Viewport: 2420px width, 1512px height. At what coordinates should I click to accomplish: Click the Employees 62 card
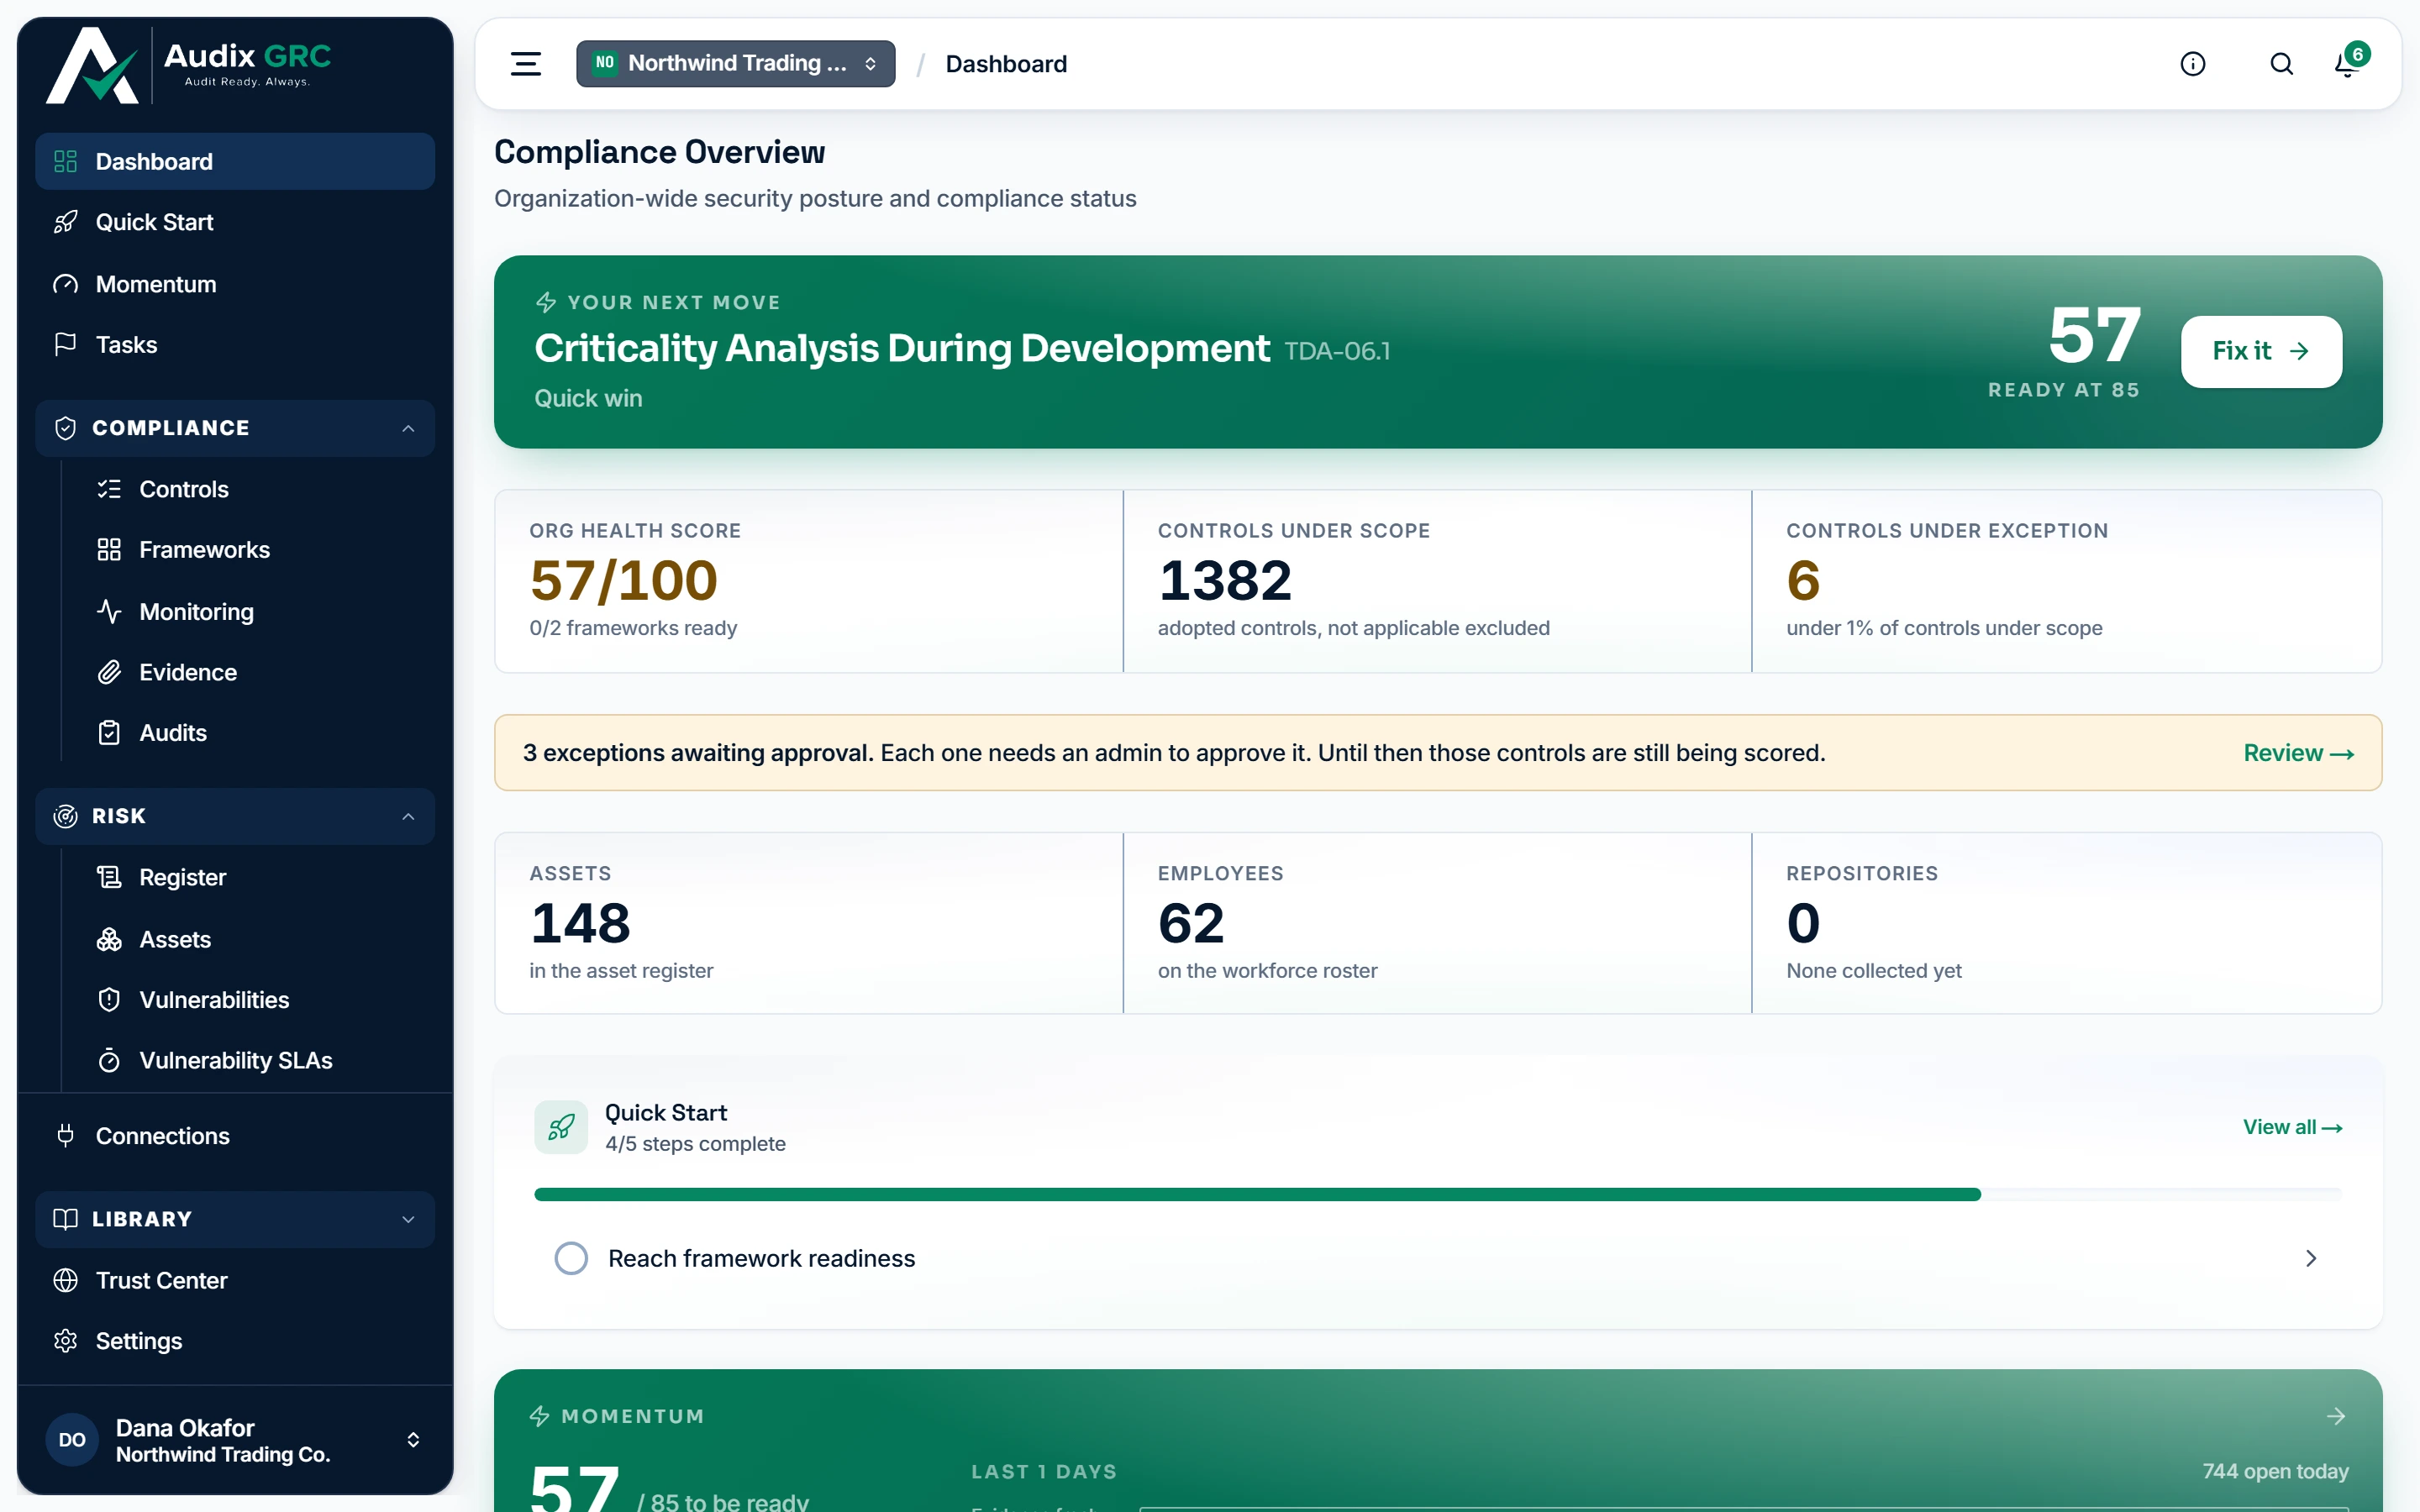(1437, 923)
